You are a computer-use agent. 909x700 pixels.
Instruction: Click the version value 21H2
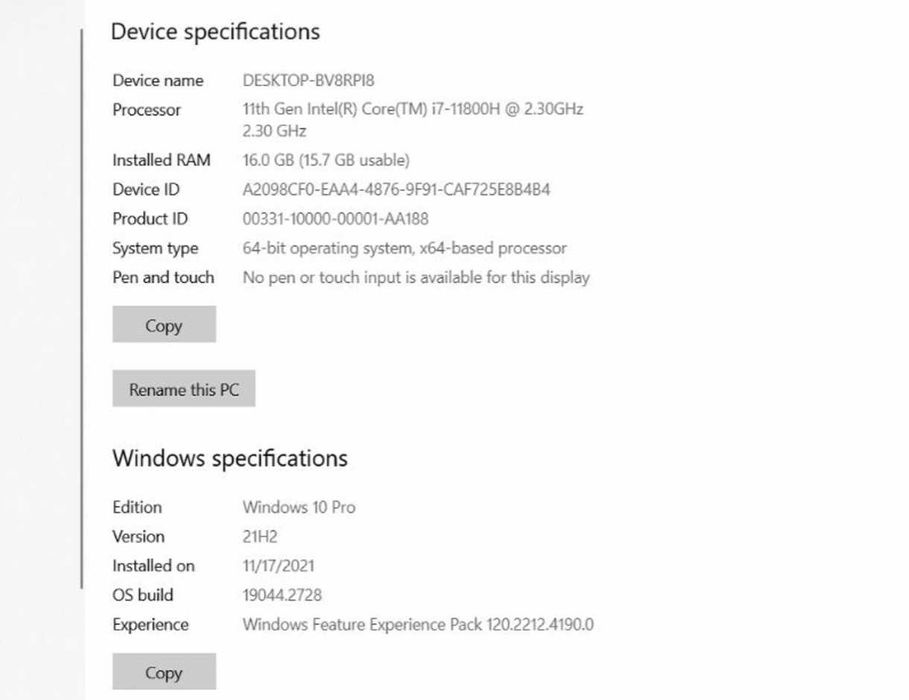(260, 536)
